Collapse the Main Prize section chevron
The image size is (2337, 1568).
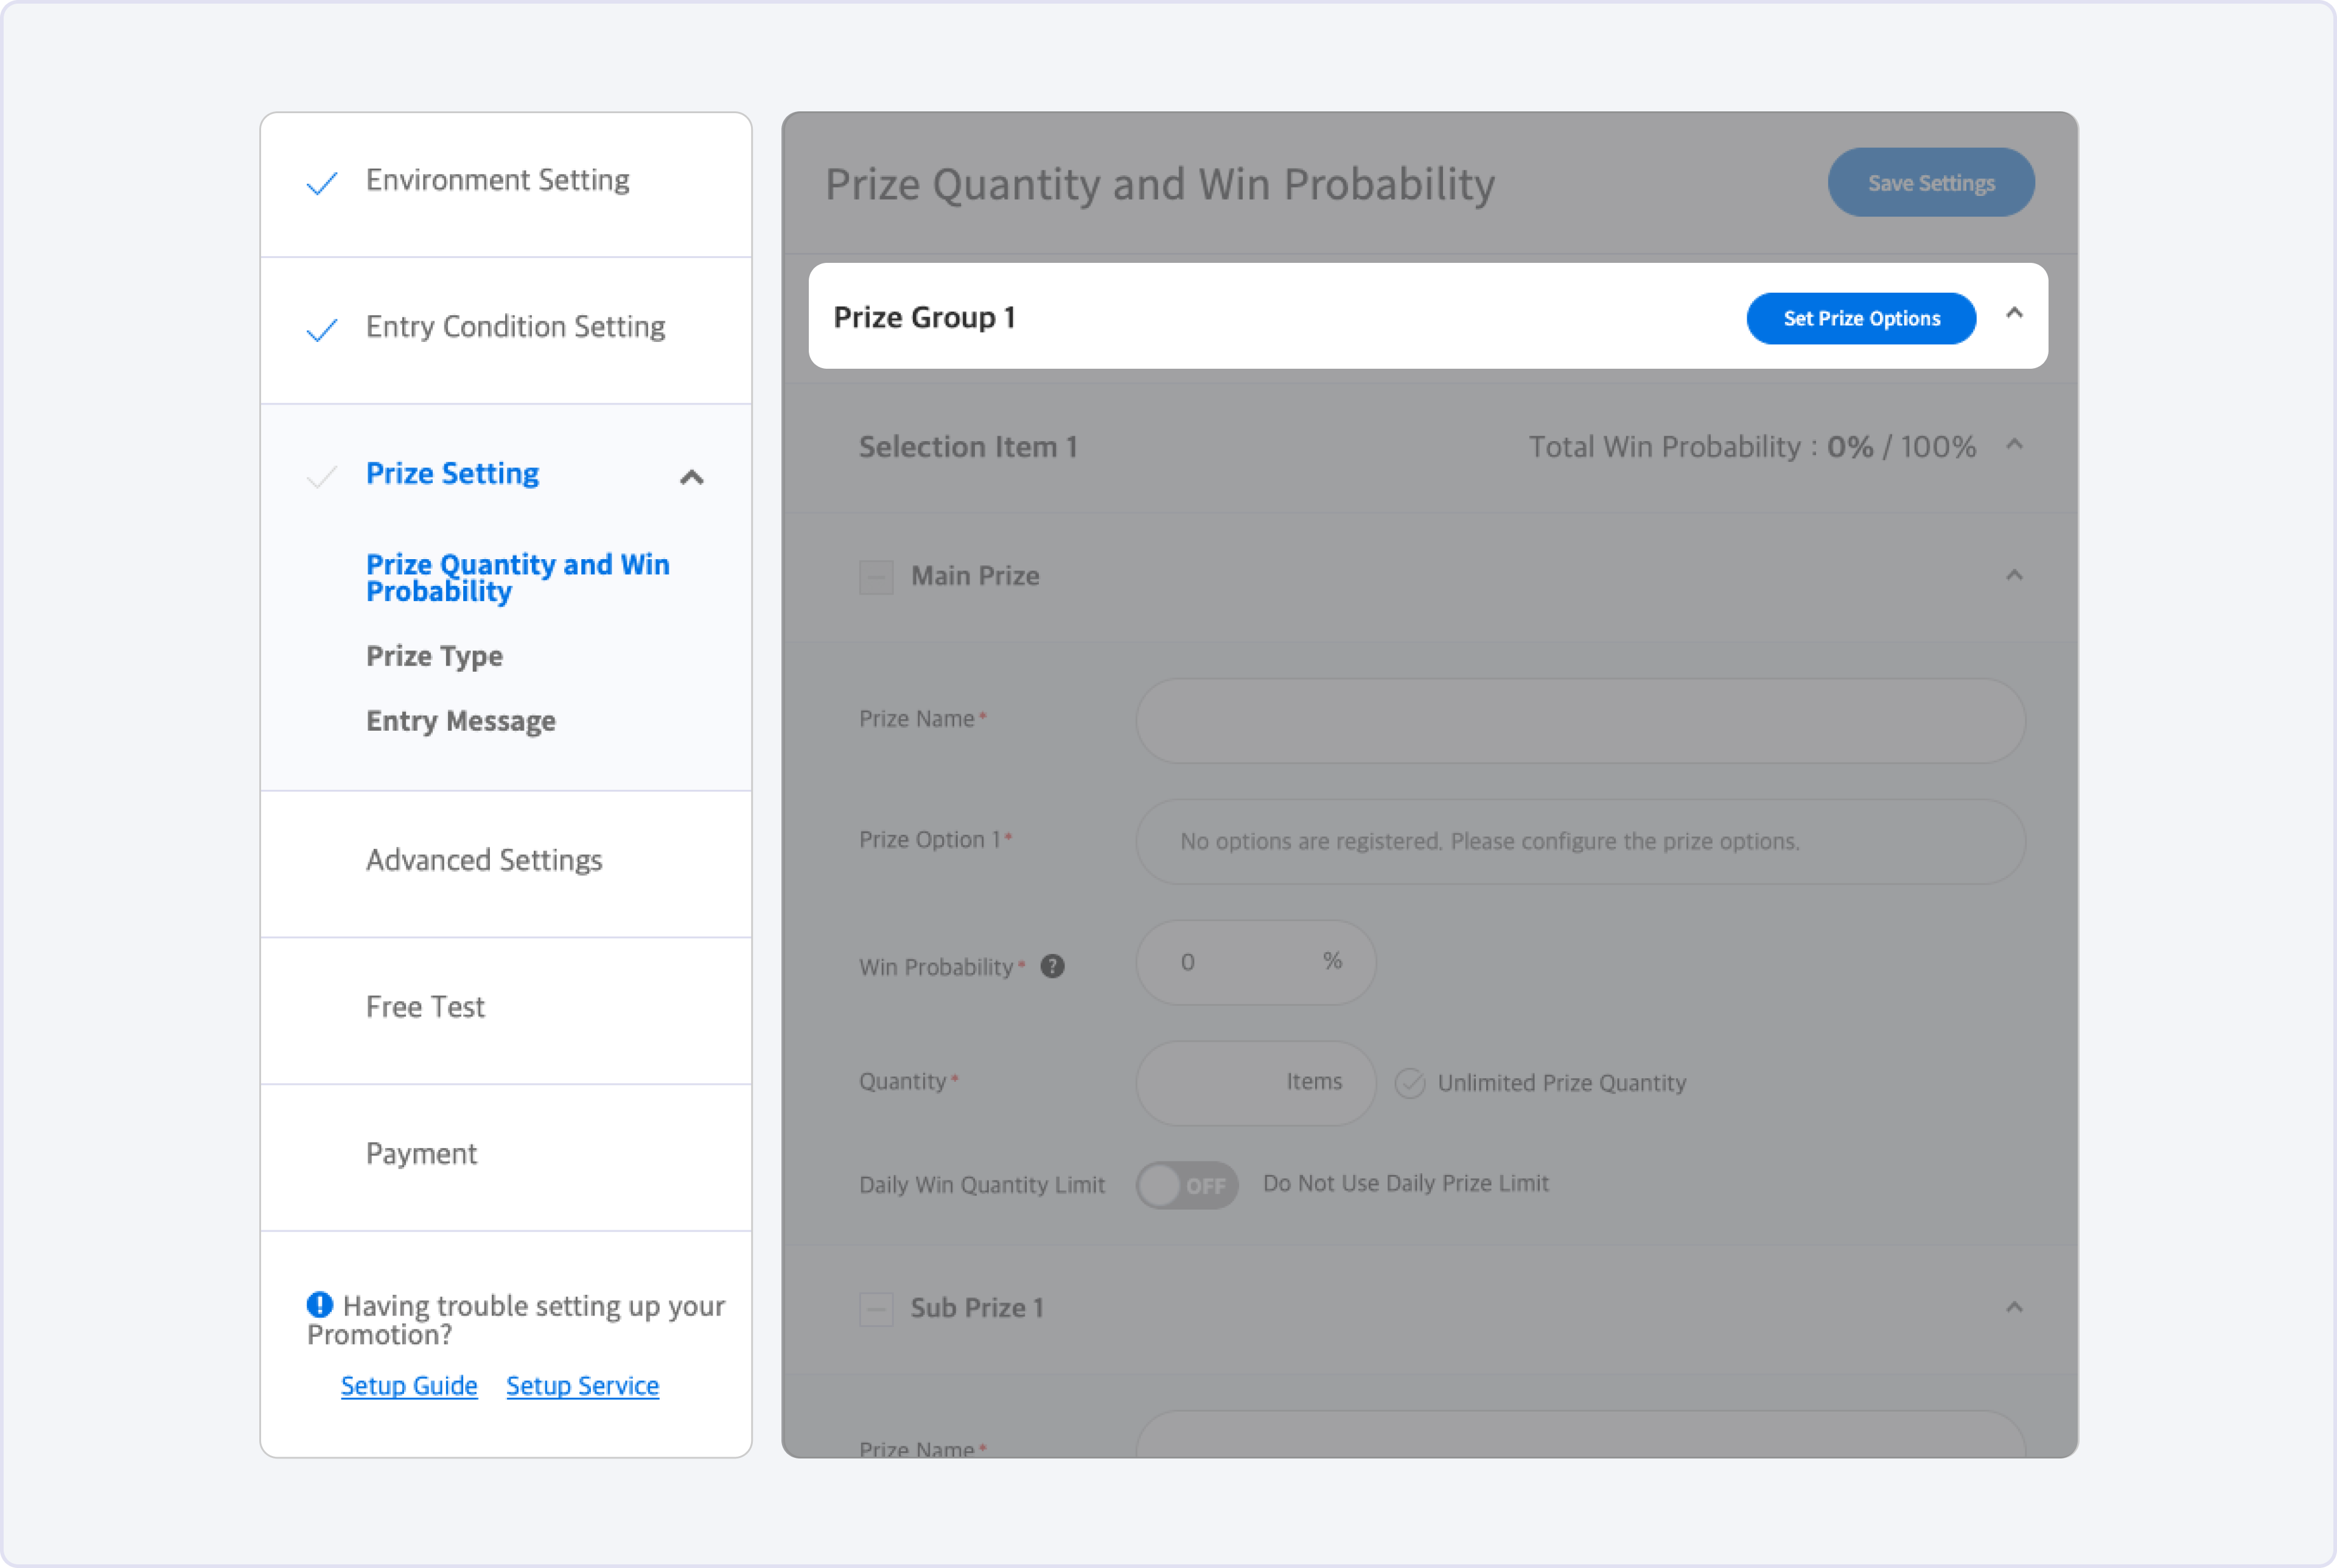[x=2014, y=576]
